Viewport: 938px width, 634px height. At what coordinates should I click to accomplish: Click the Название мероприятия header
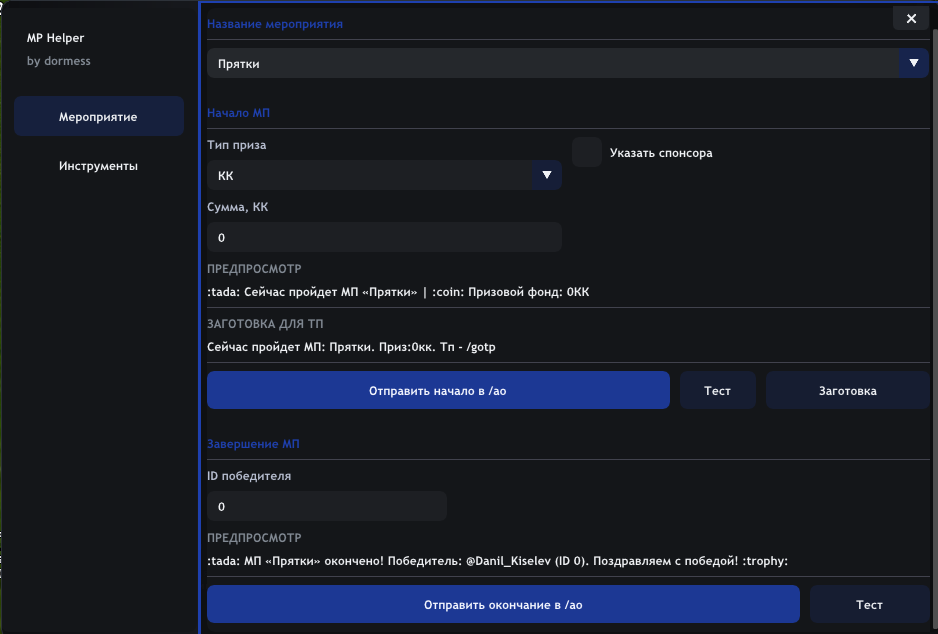click(x=275, y=24)
